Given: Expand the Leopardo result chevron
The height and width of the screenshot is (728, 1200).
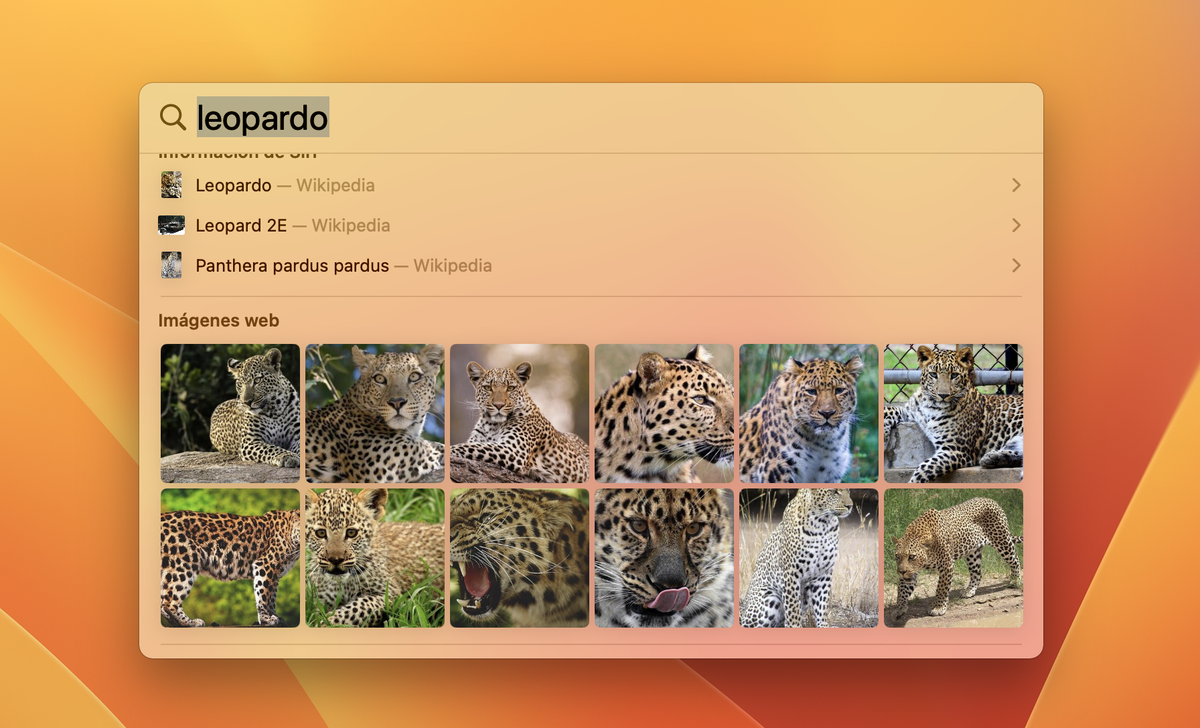Looking at the screenshot, I should (x=1016, y=185).
